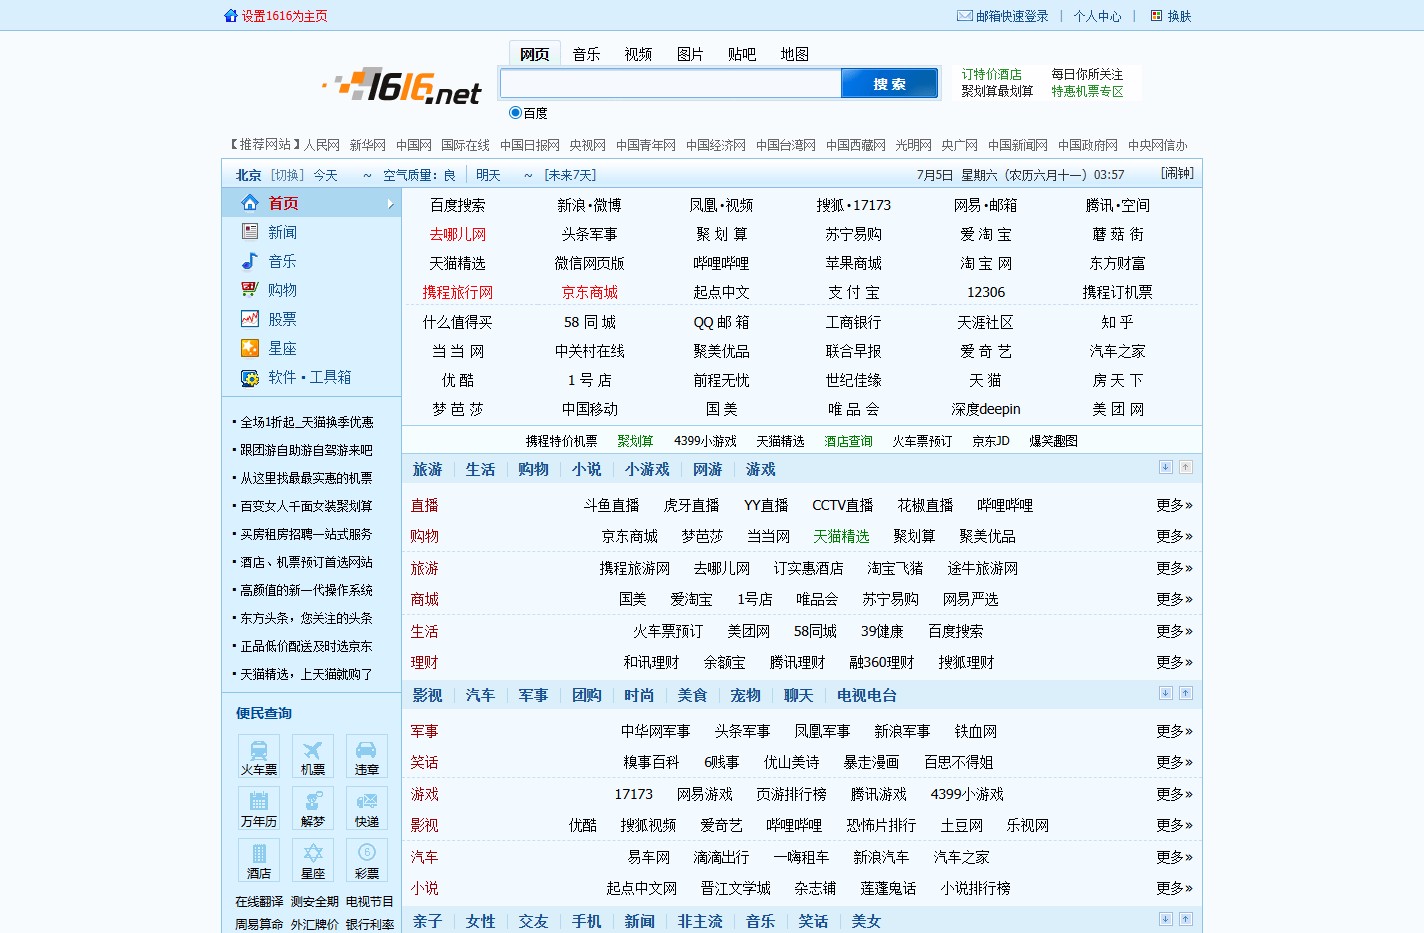Viewport: 1424px width, 933px height.
Task: Select the 小游戏 category tab
Action: [x=647, y=469]
